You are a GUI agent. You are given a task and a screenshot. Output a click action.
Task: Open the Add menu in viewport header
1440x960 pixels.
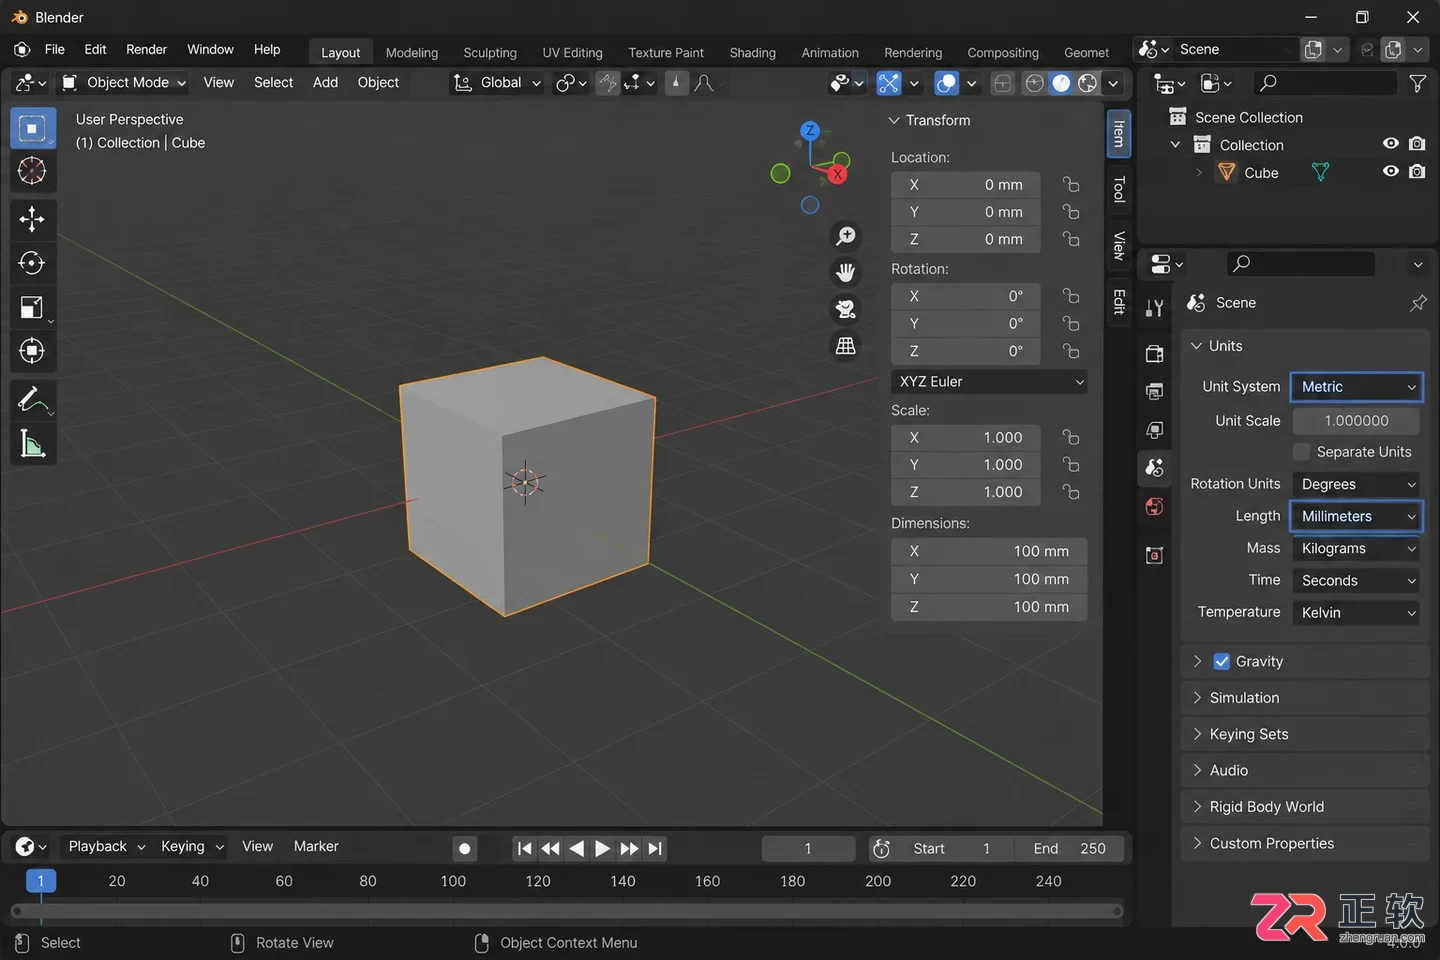click(325, 83)
